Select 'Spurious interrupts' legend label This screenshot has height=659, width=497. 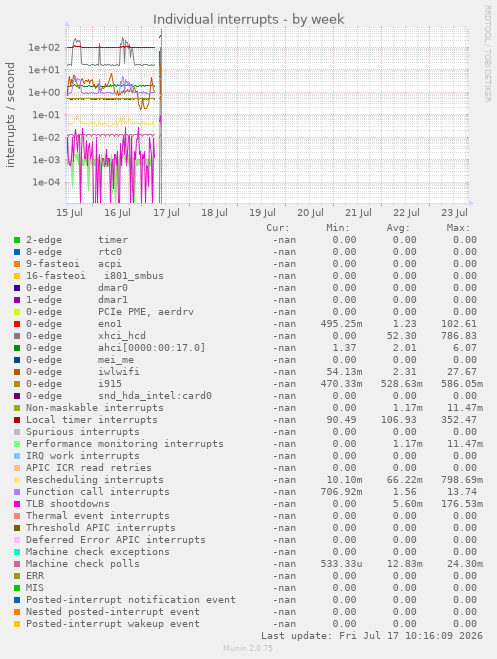[x=83, y=432]
